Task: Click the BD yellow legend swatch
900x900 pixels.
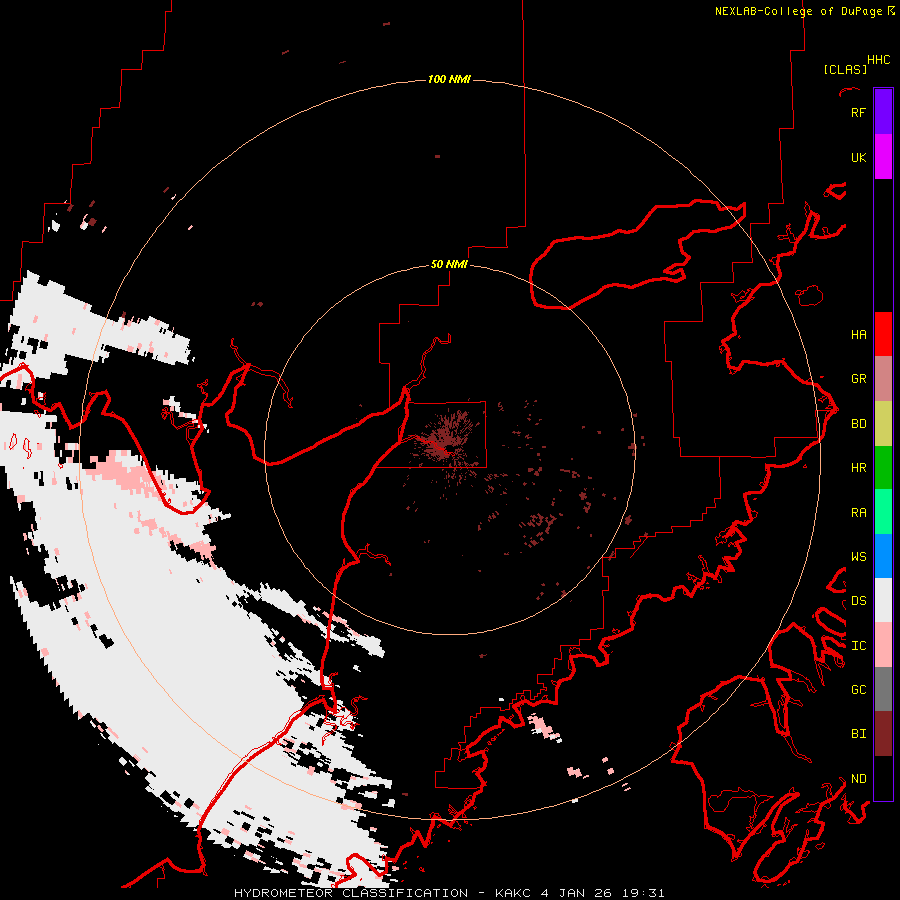Action: [883, 424]
